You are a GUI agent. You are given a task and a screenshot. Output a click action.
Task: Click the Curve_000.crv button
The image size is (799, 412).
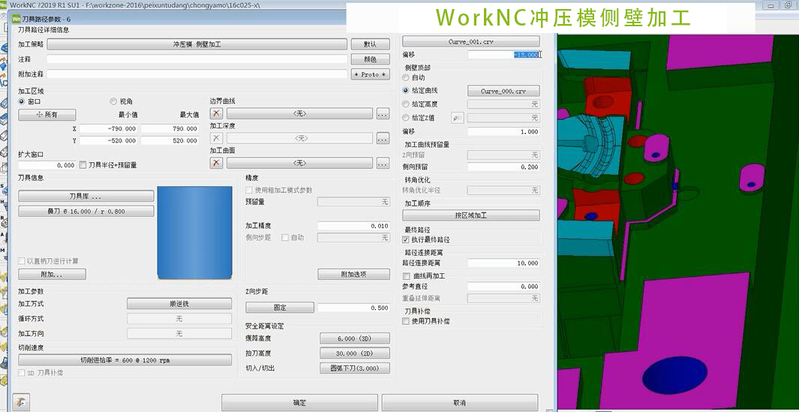pyautogui.click(x=503, y=91)
